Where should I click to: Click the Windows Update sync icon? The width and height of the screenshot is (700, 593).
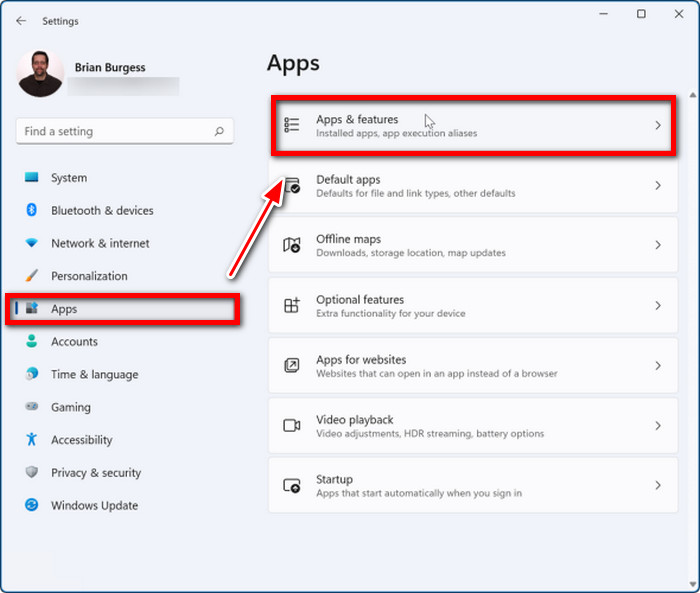pos(32,505)
